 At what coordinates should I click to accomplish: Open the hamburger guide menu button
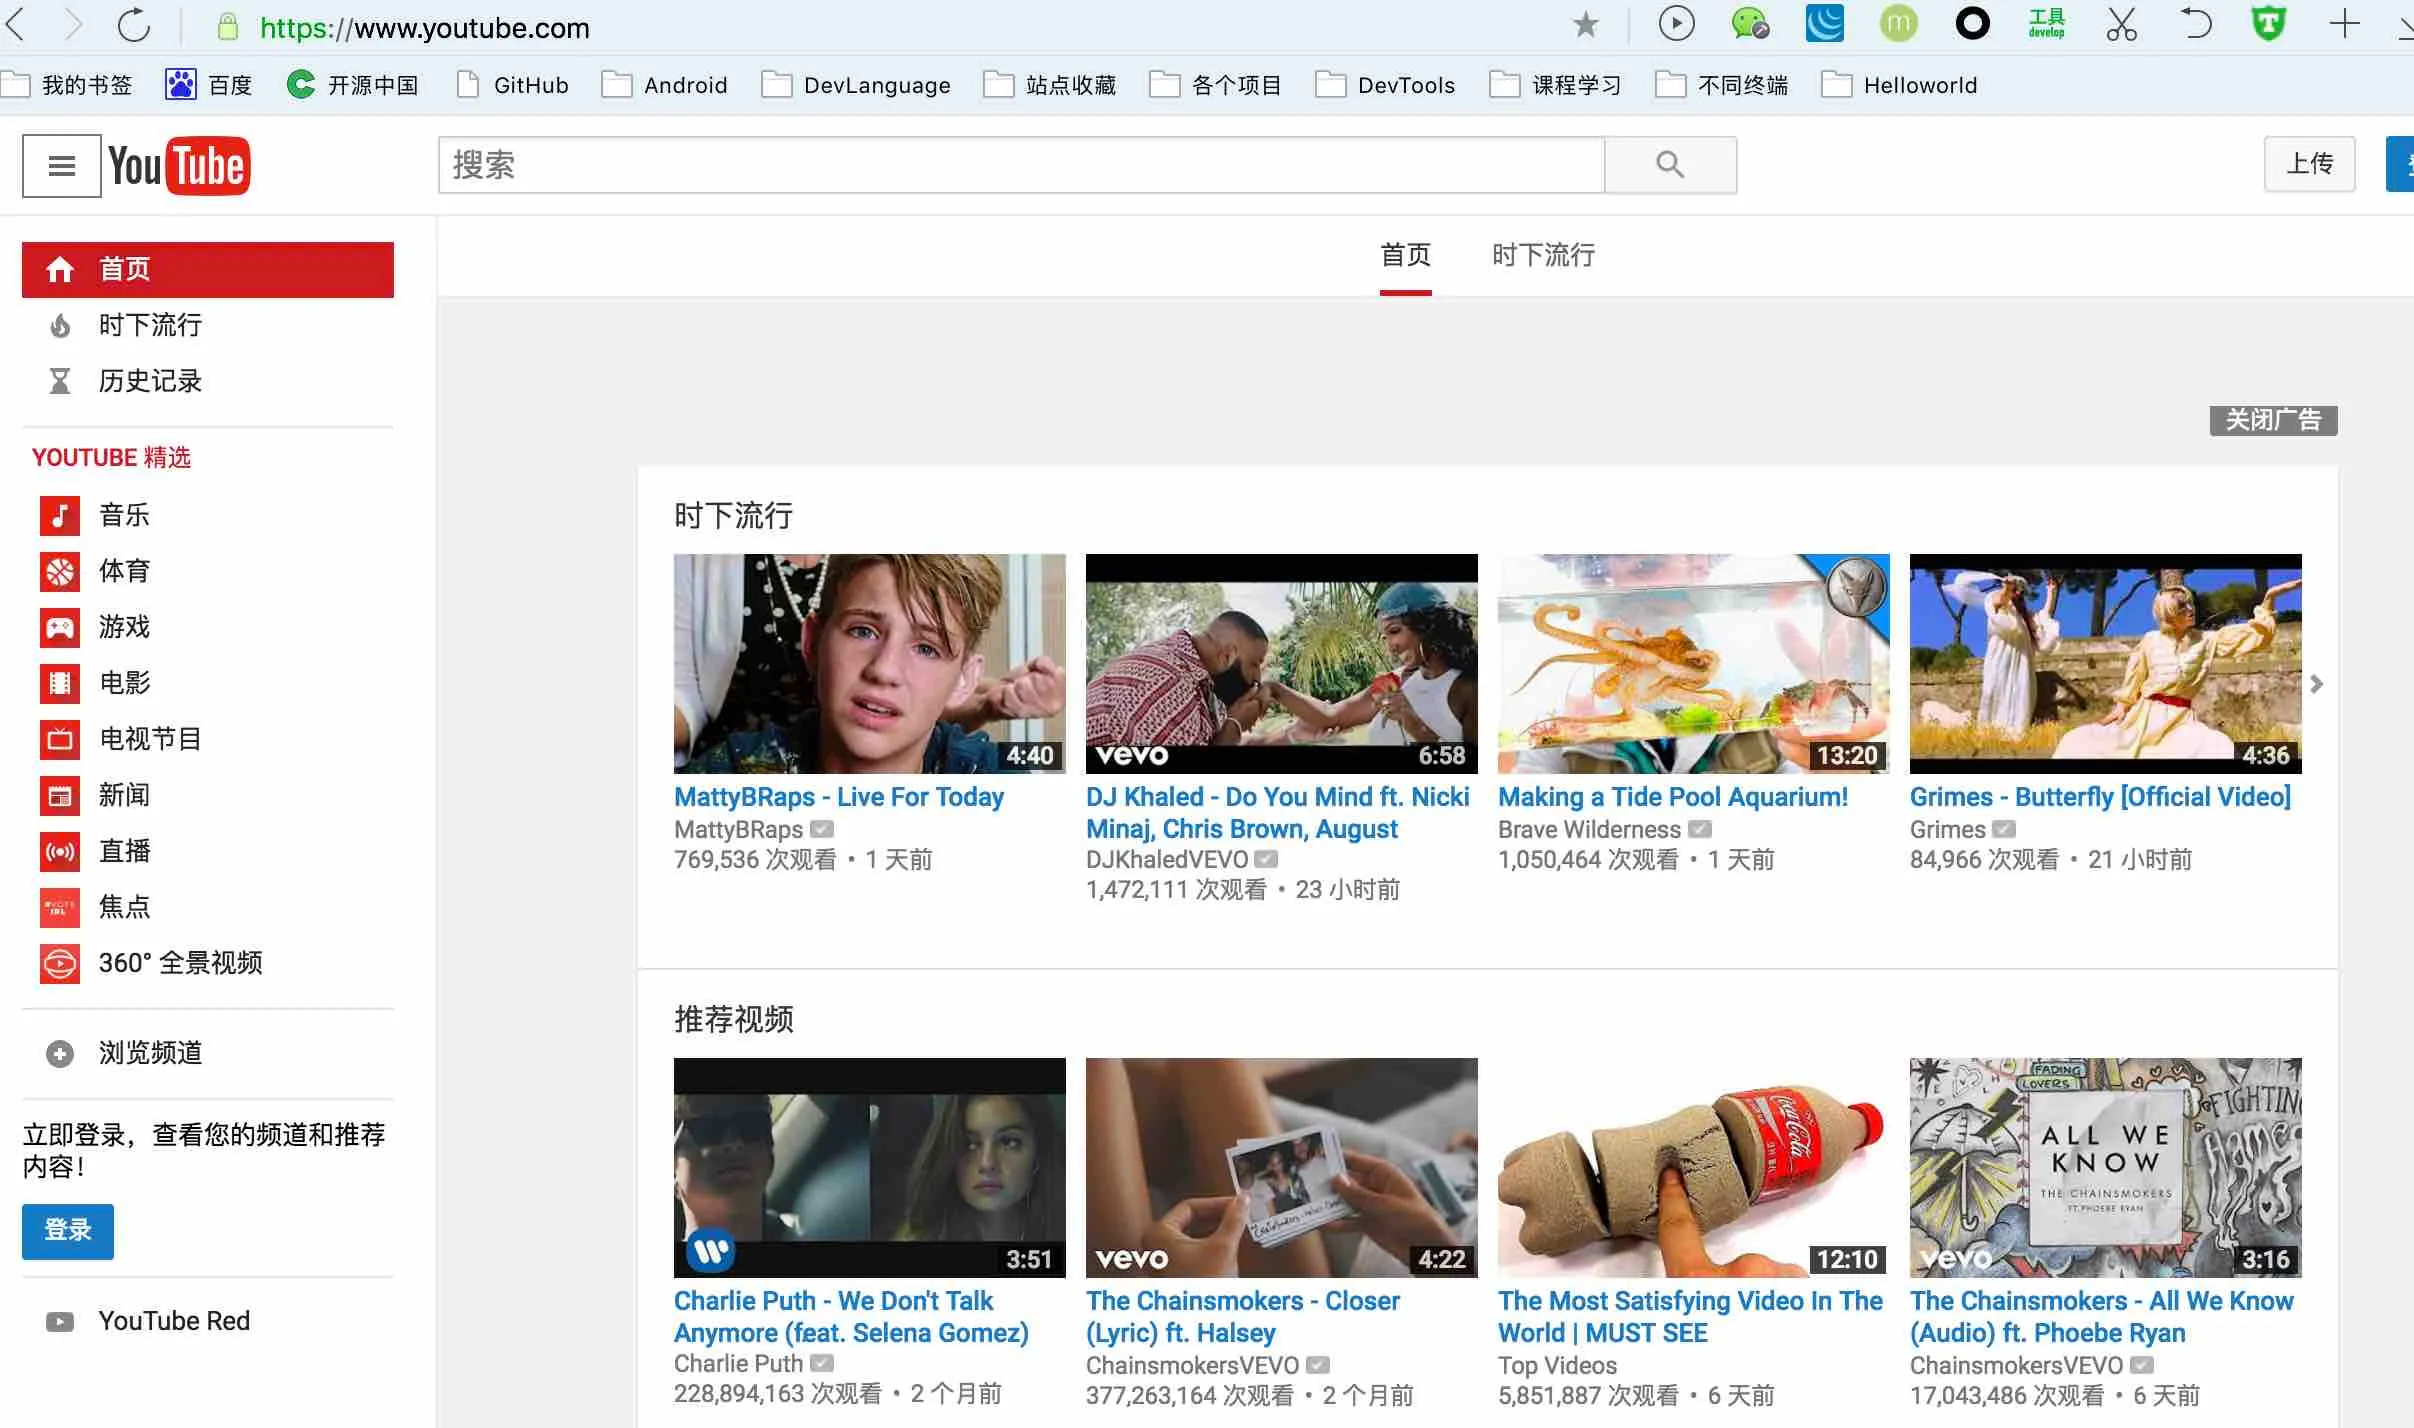[x=61, y=166]
